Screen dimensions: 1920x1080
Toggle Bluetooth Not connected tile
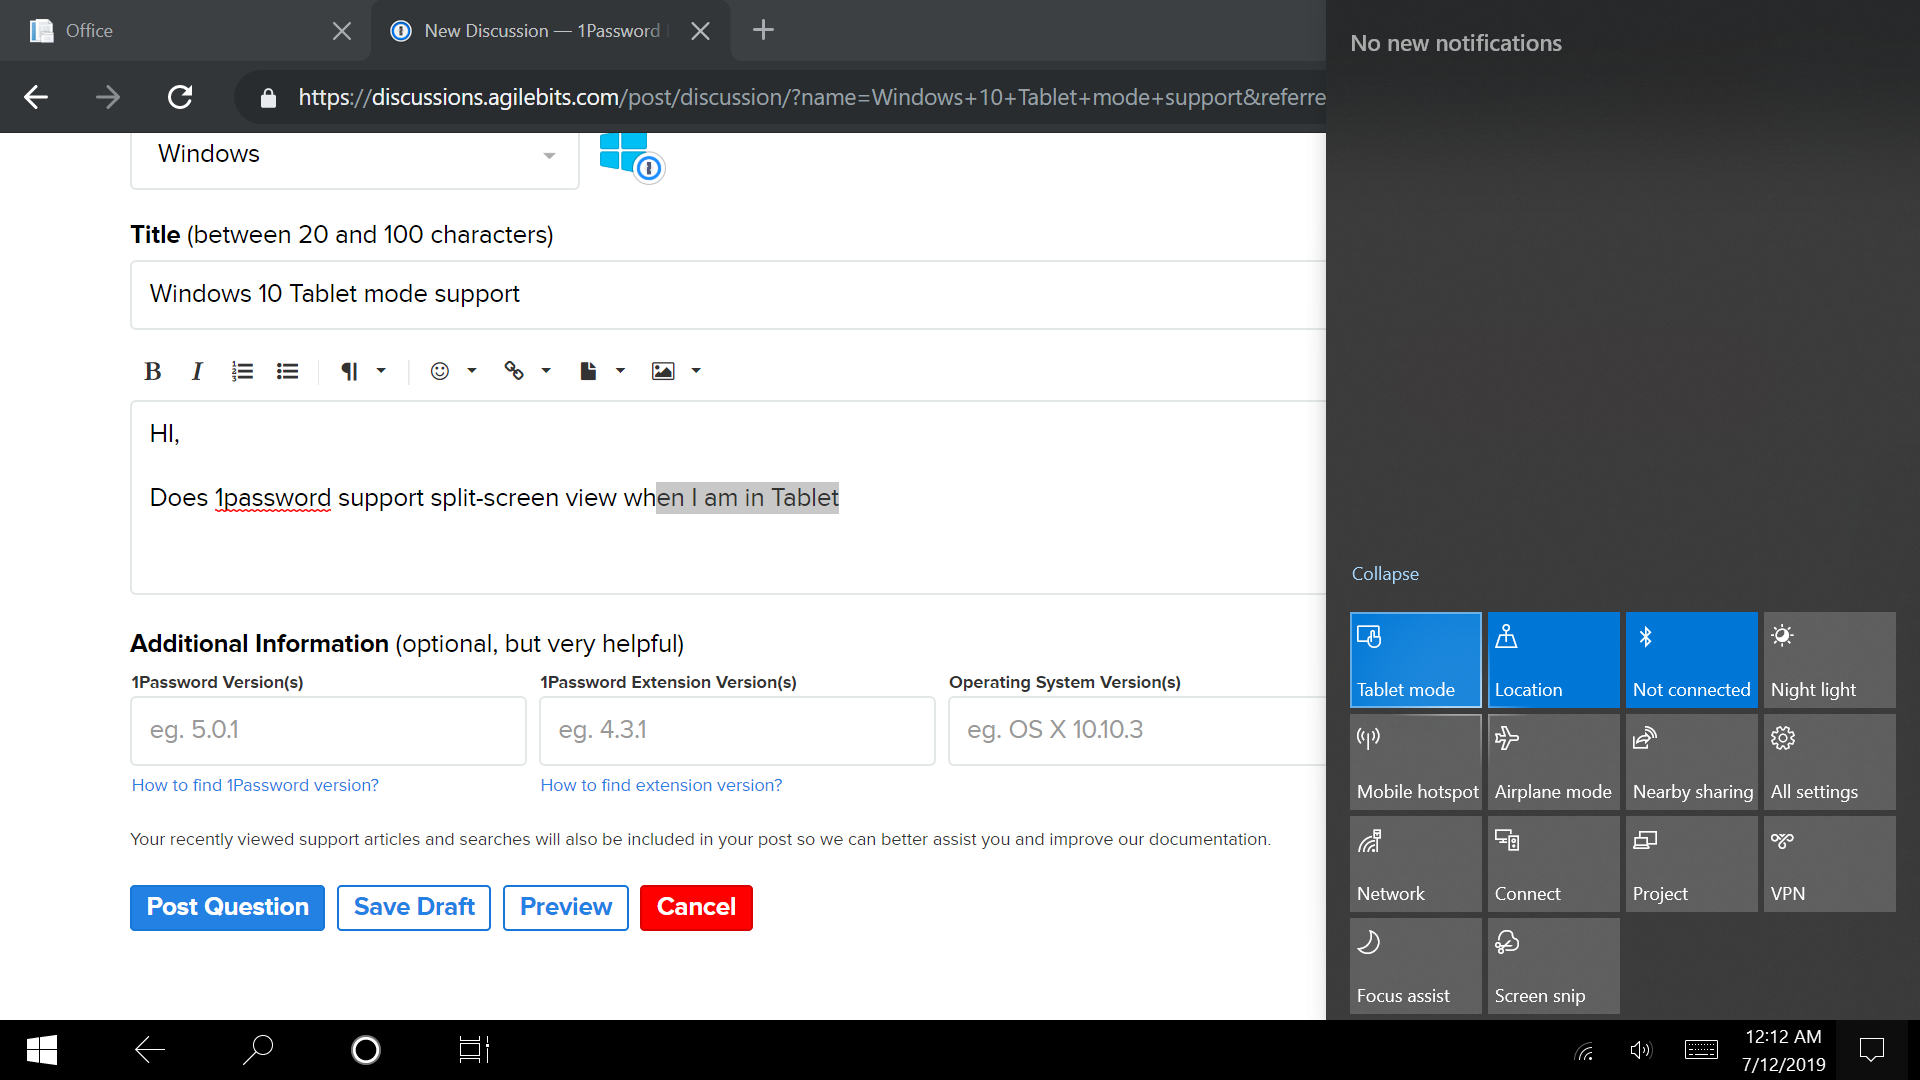(x=1692, y=660)
